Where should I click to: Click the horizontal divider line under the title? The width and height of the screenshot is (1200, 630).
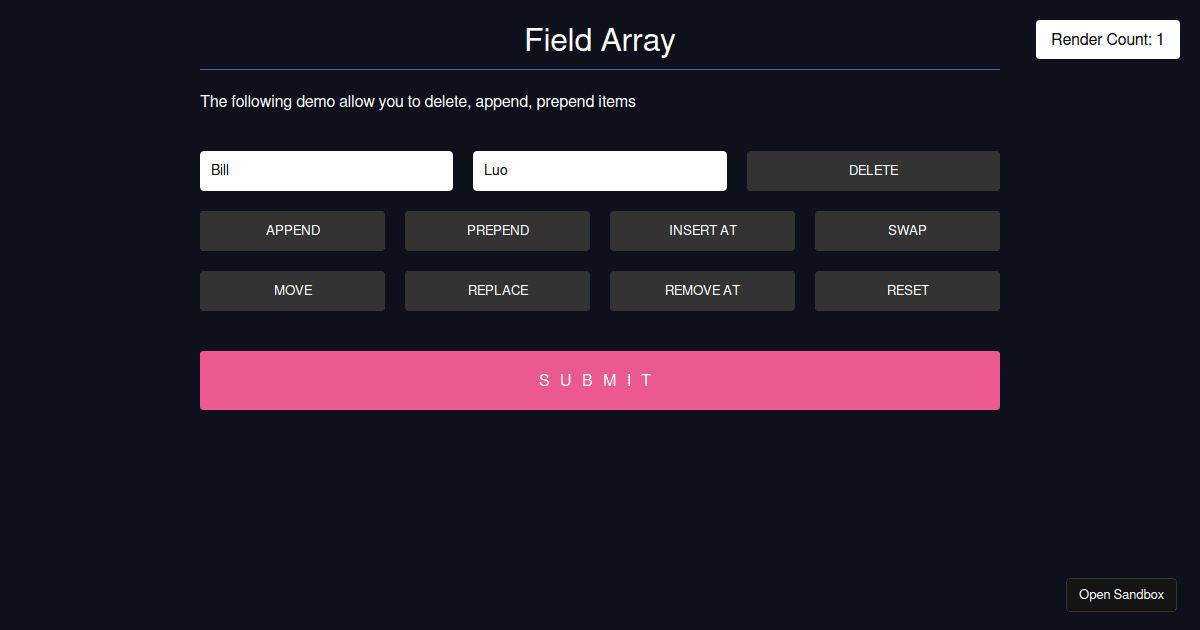coord(599,70)
